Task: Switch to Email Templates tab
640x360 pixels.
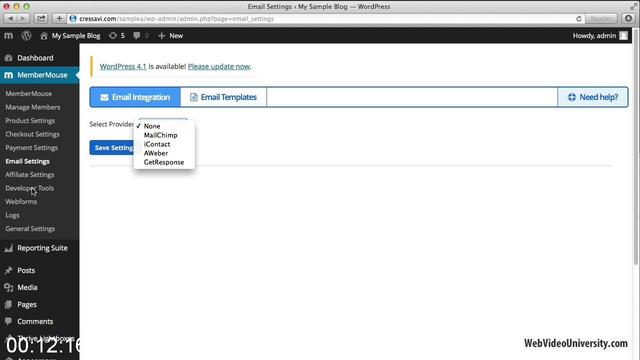Action: point(223,97)
